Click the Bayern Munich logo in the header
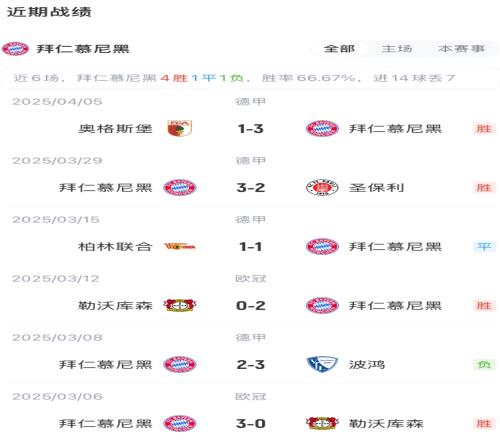The width and height of the screenshot is (500, 440). 15,49
